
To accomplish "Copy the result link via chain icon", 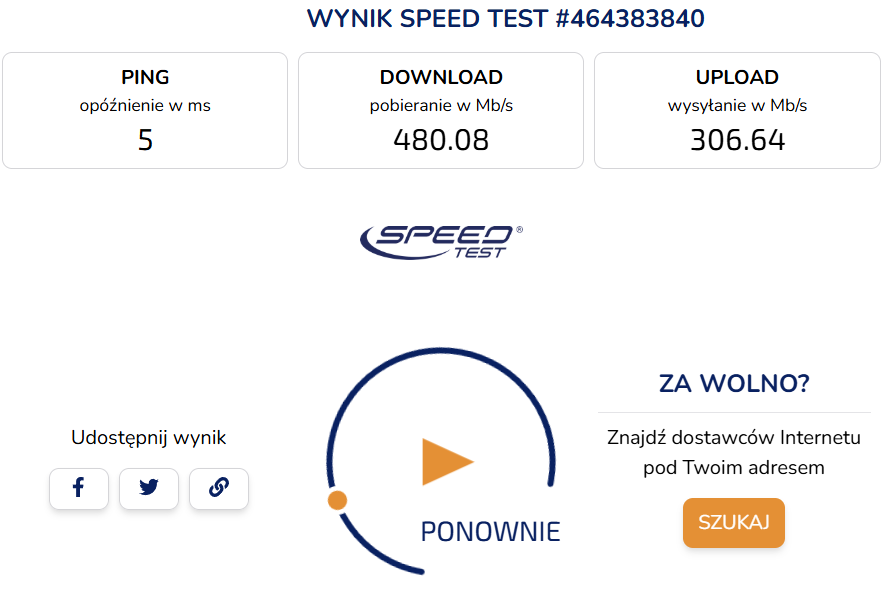I will tap(219, 488).
